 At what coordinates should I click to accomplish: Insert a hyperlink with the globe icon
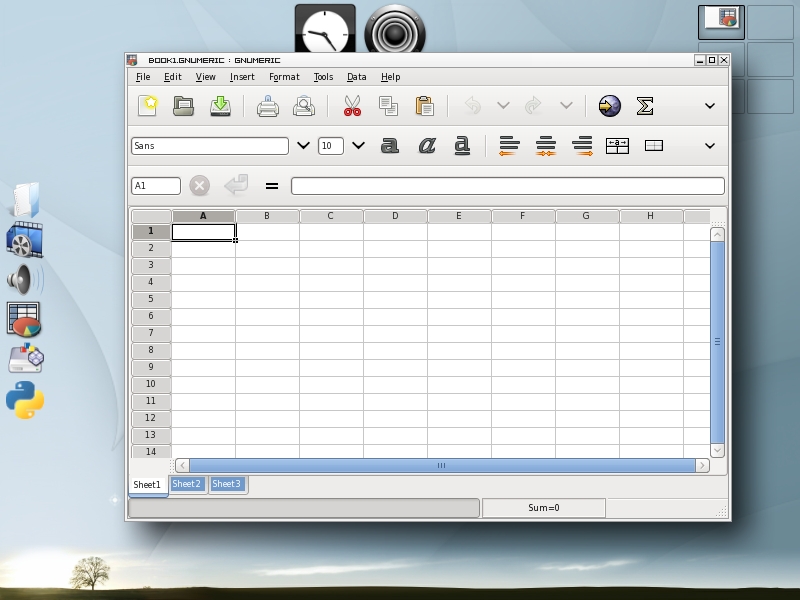pyautogui.click(x=609, y=105)
